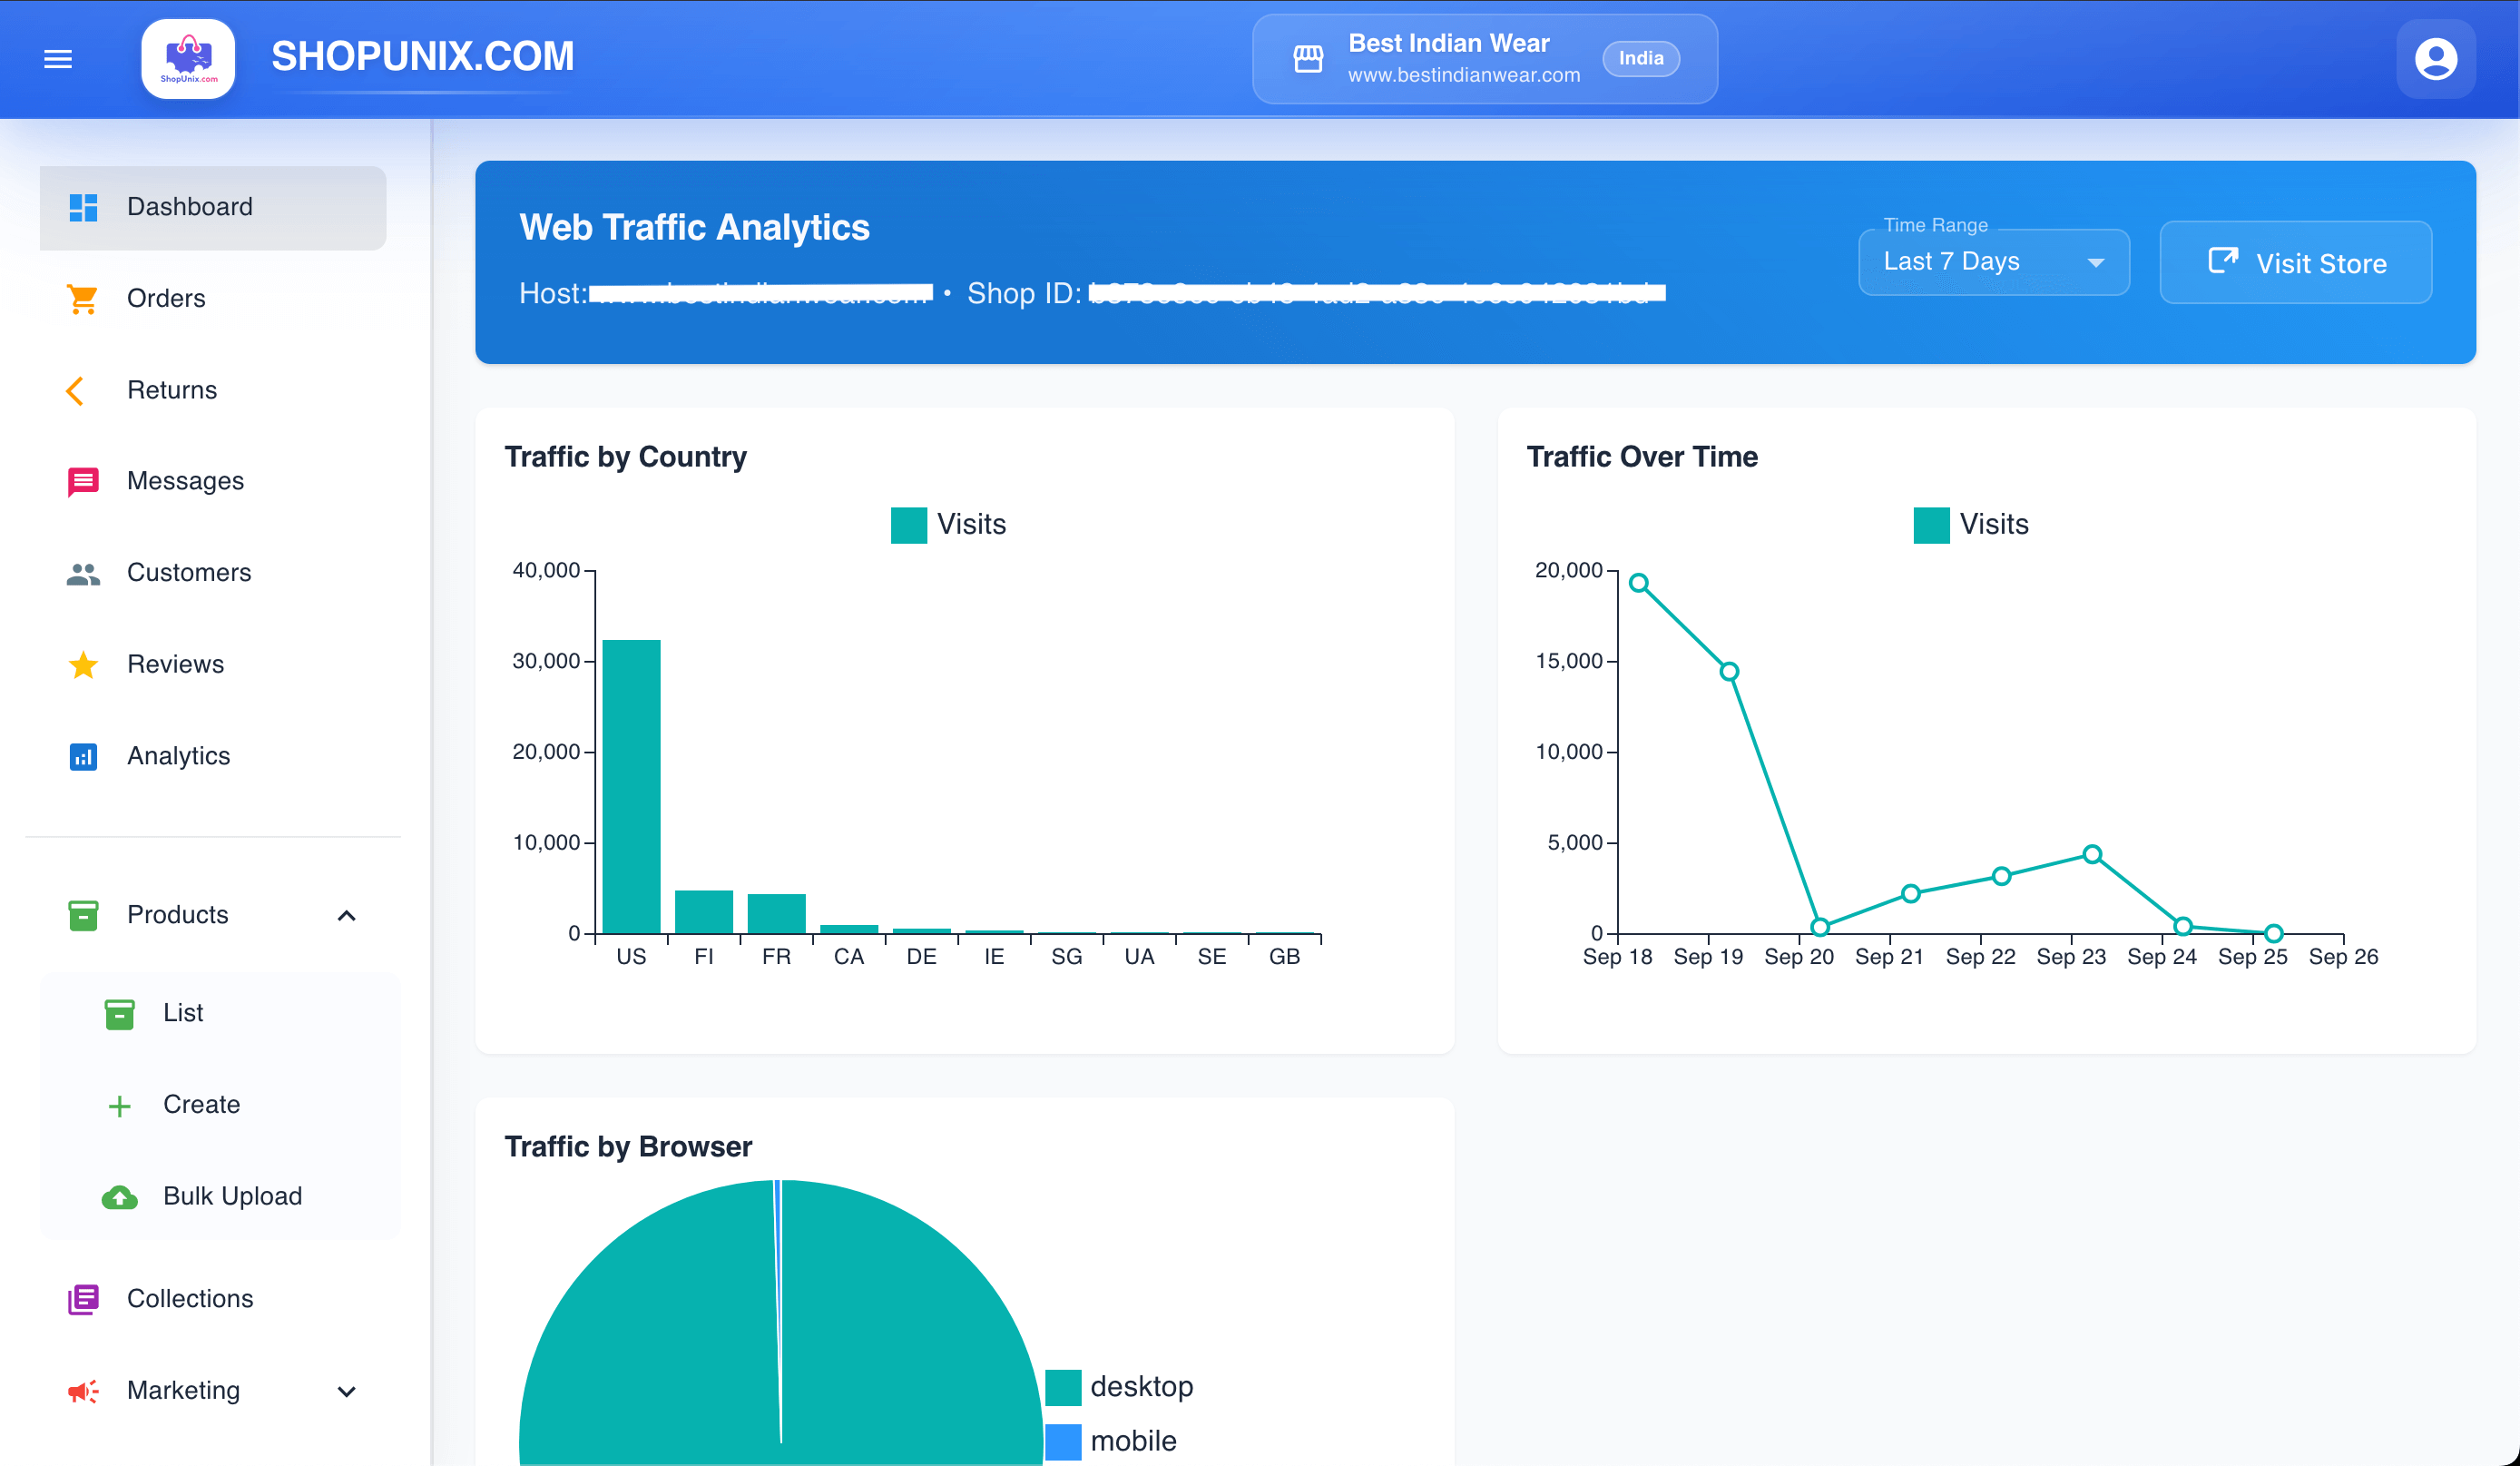Click the FI bar in country chart
Viewport: 2520px width, 1466px height.
coord(703,912)
